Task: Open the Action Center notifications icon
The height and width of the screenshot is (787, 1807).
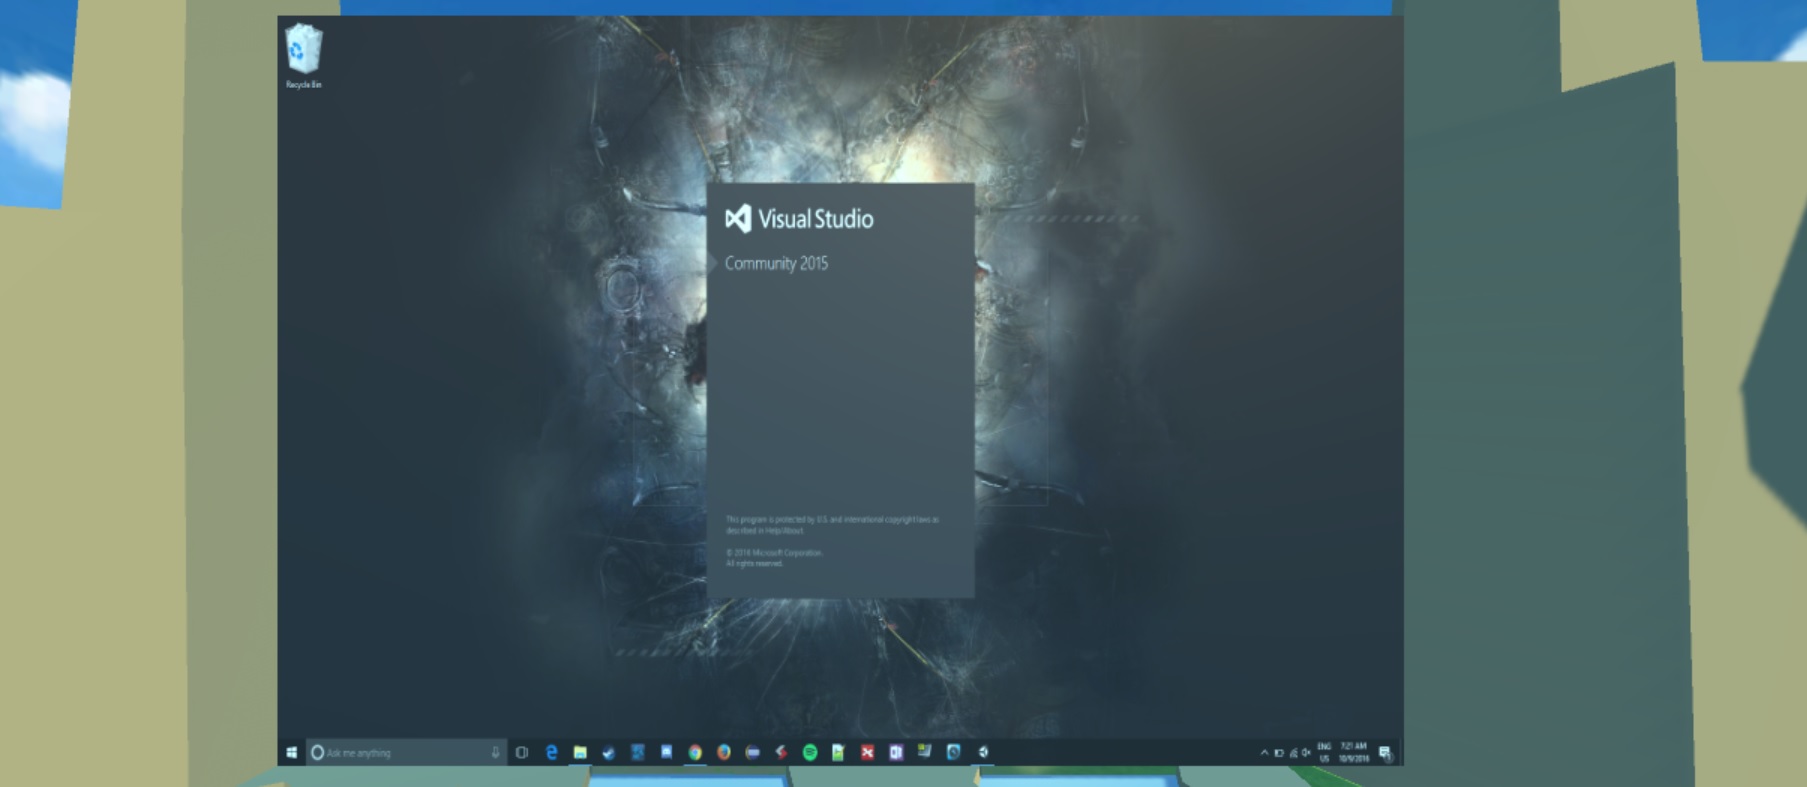Action: [x=1385, y=753]
